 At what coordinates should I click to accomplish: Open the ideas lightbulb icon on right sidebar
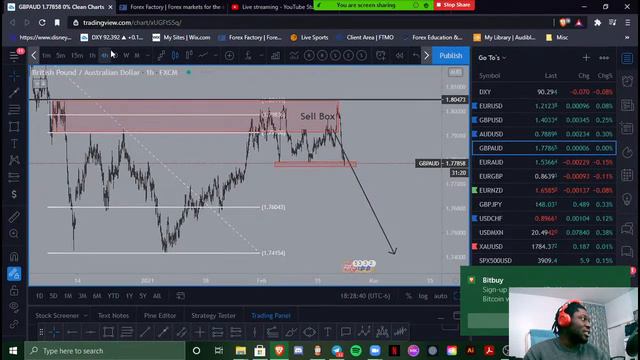tap(627, 199)
